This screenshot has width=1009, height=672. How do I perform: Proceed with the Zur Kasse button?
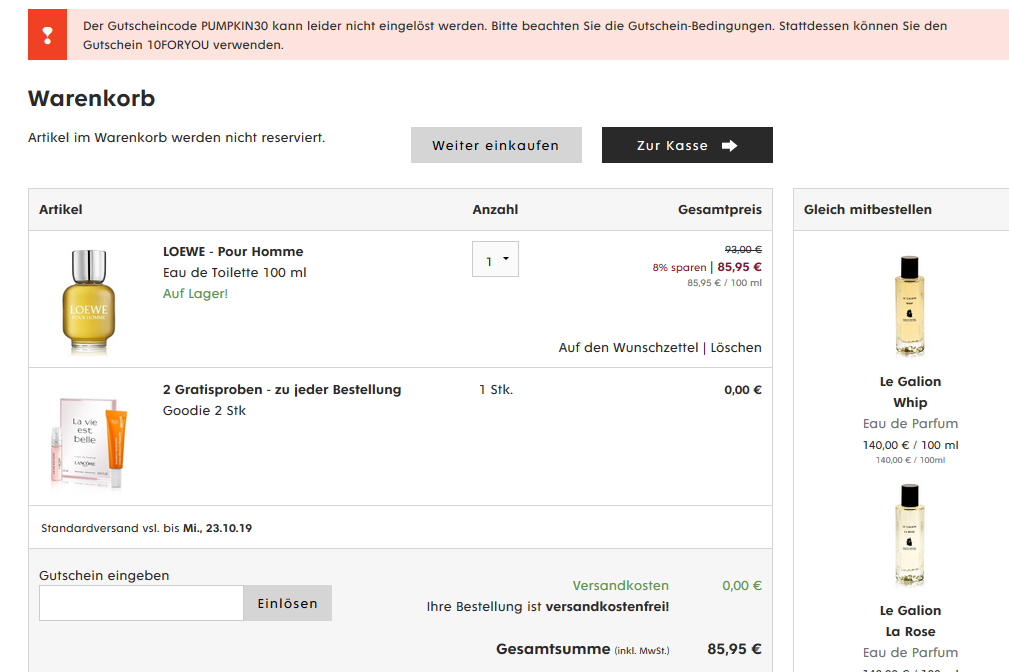click(x=687, y=145)
